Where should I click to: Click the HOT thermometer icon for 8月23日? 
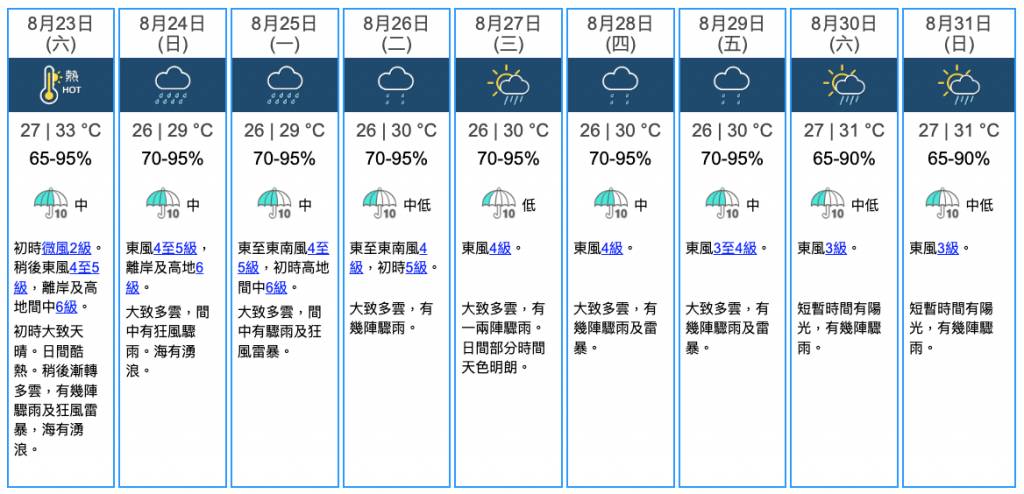click(59, 85)
